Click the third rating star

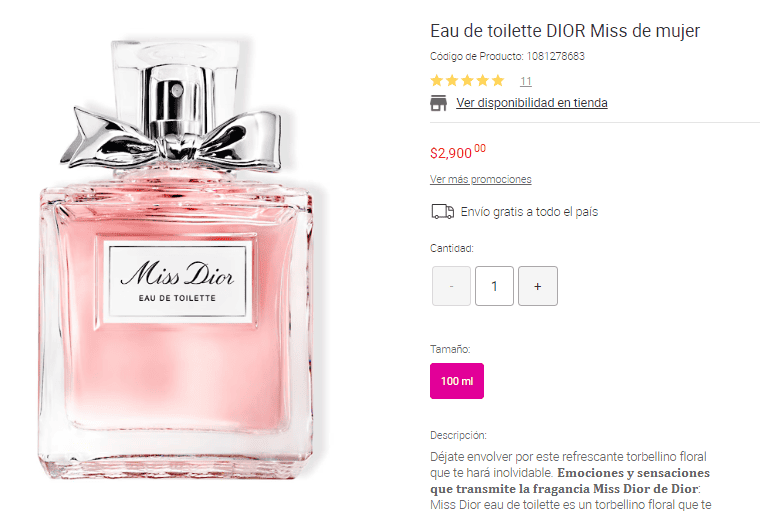pyautogui.click(x=467, y=81)
